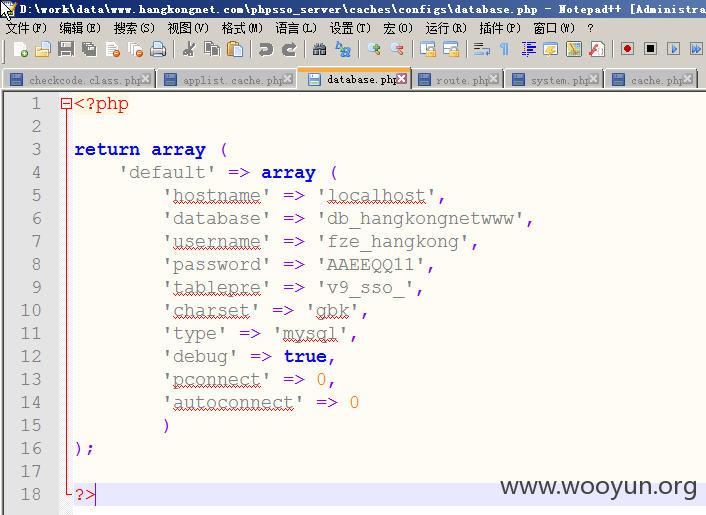Click the 'db_hangkongnetwww' database value
This screenshot has height=515, width=706.
point(420,219)
